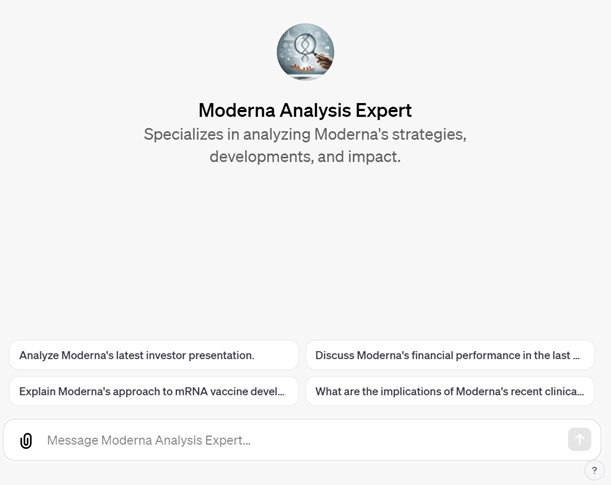Click the ellipsis ending the clinical implications suggestion
Viewport: 611px width, 485px height.
click(581, 392)
